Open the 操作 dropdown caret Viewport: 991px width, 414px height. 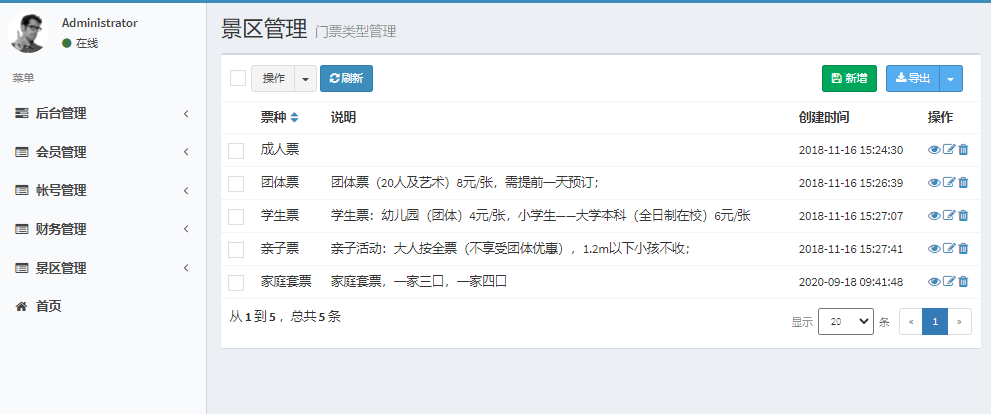pyautogui.click(x=305, y=79)
